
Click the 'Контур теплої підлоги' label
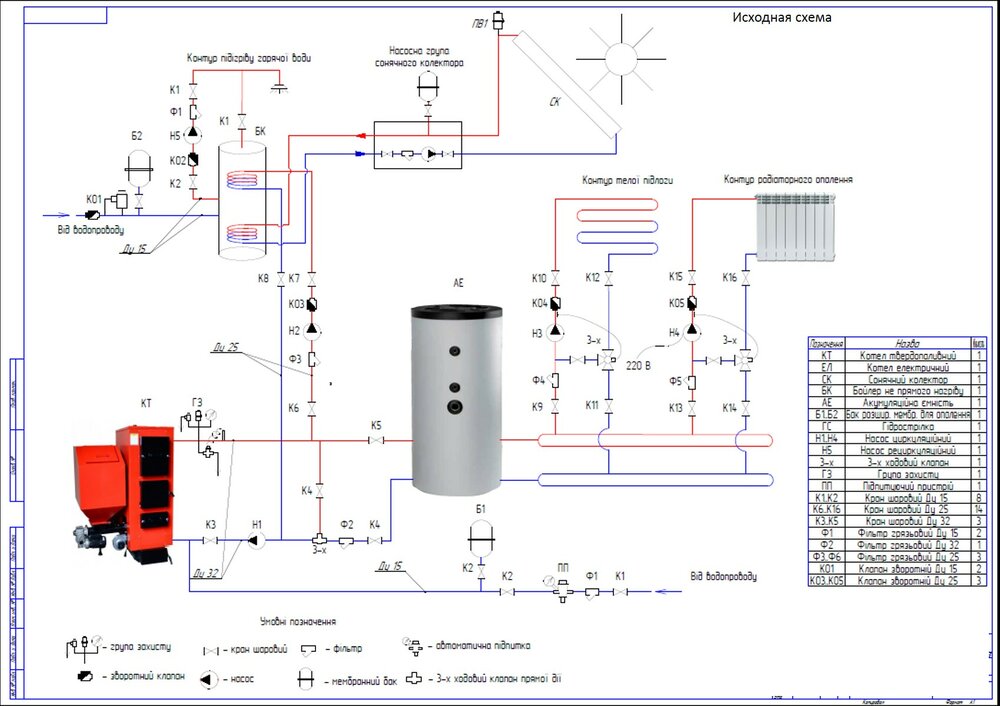click(627, 180)
